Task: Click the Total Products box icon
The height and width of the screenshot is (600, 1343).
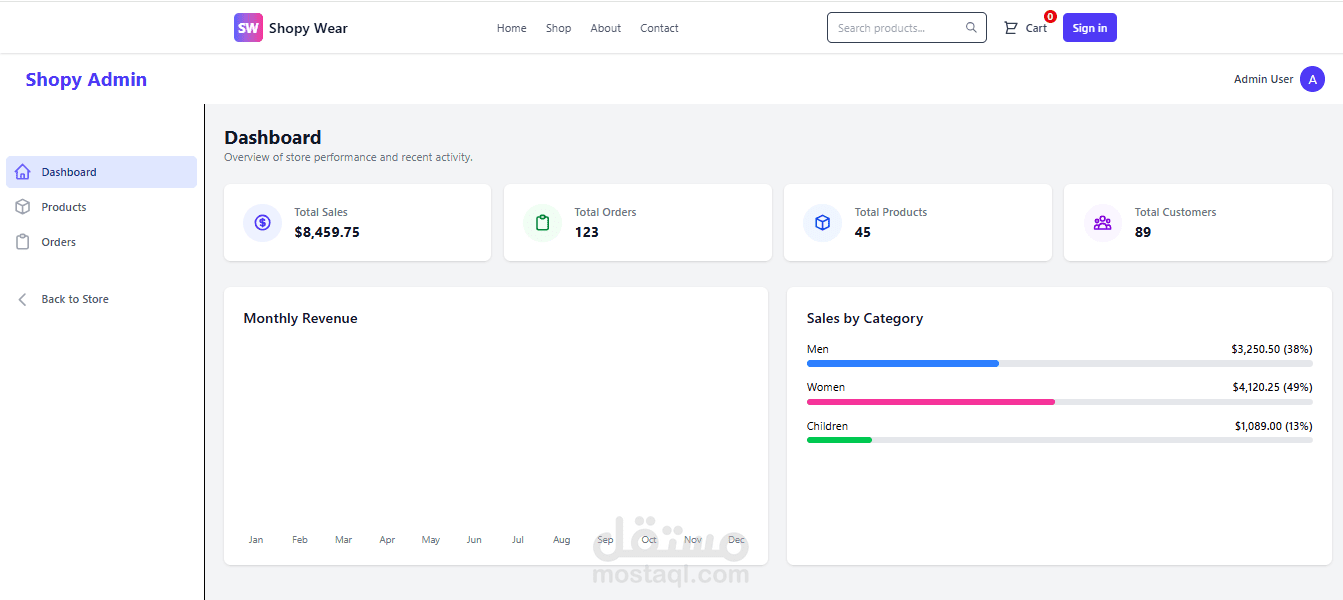Action: pyautogui.click(x=822, y=222)
